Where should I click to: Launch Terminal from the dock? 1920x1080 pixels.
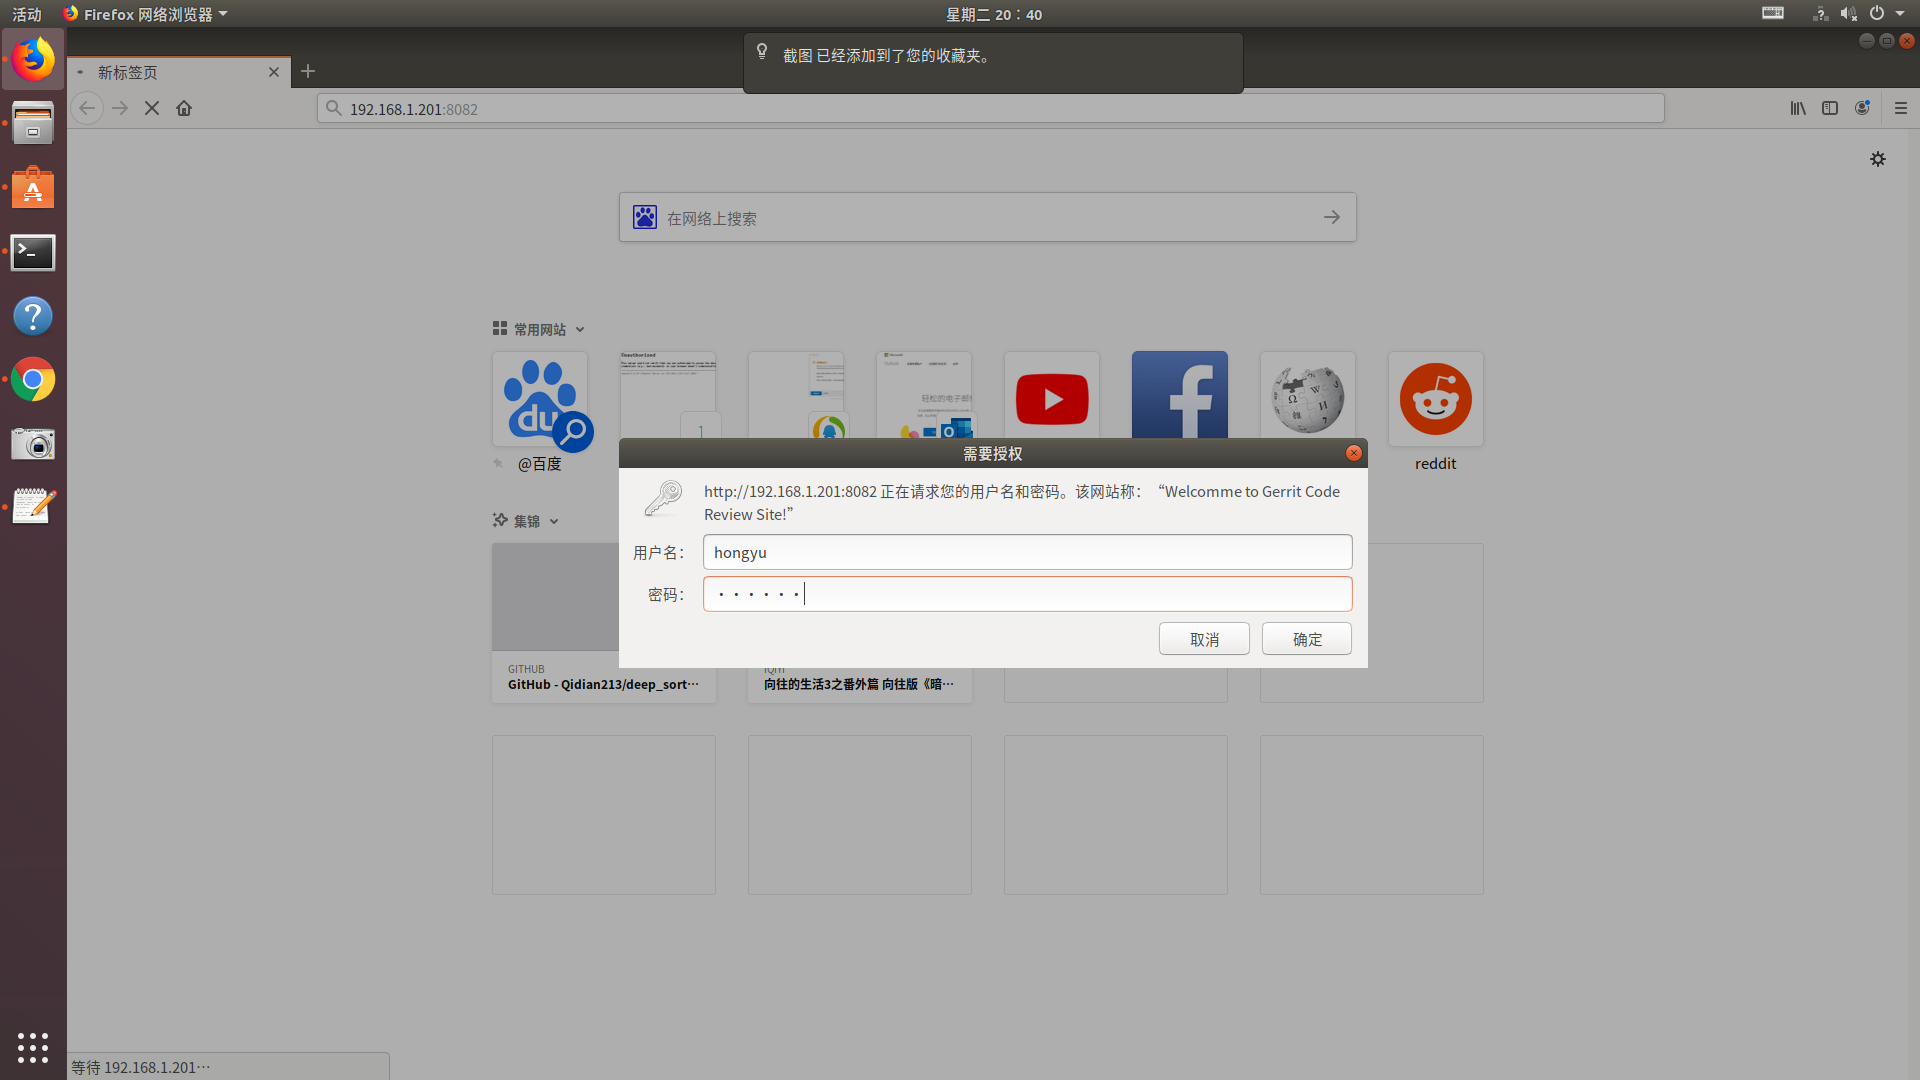click(33, 253)
